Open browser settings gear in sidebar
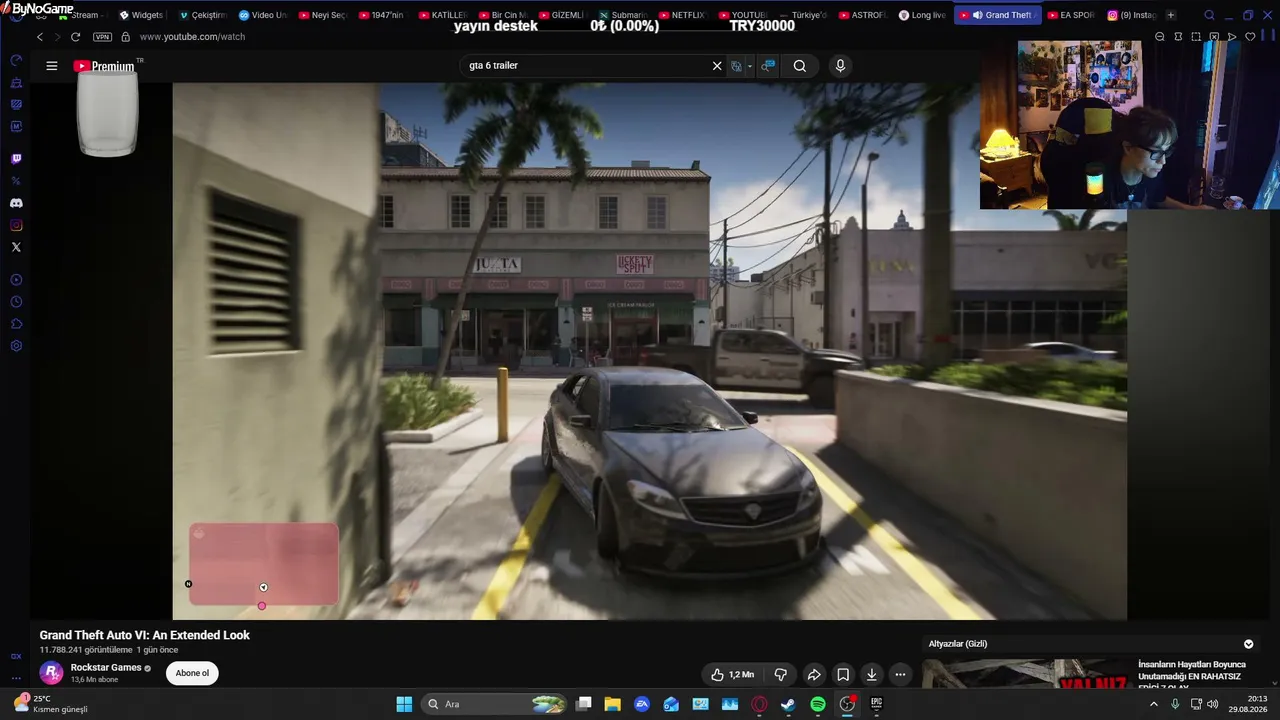Viewport: 1280px width, 720px height. pyautogui.click(x=16, y=346)
